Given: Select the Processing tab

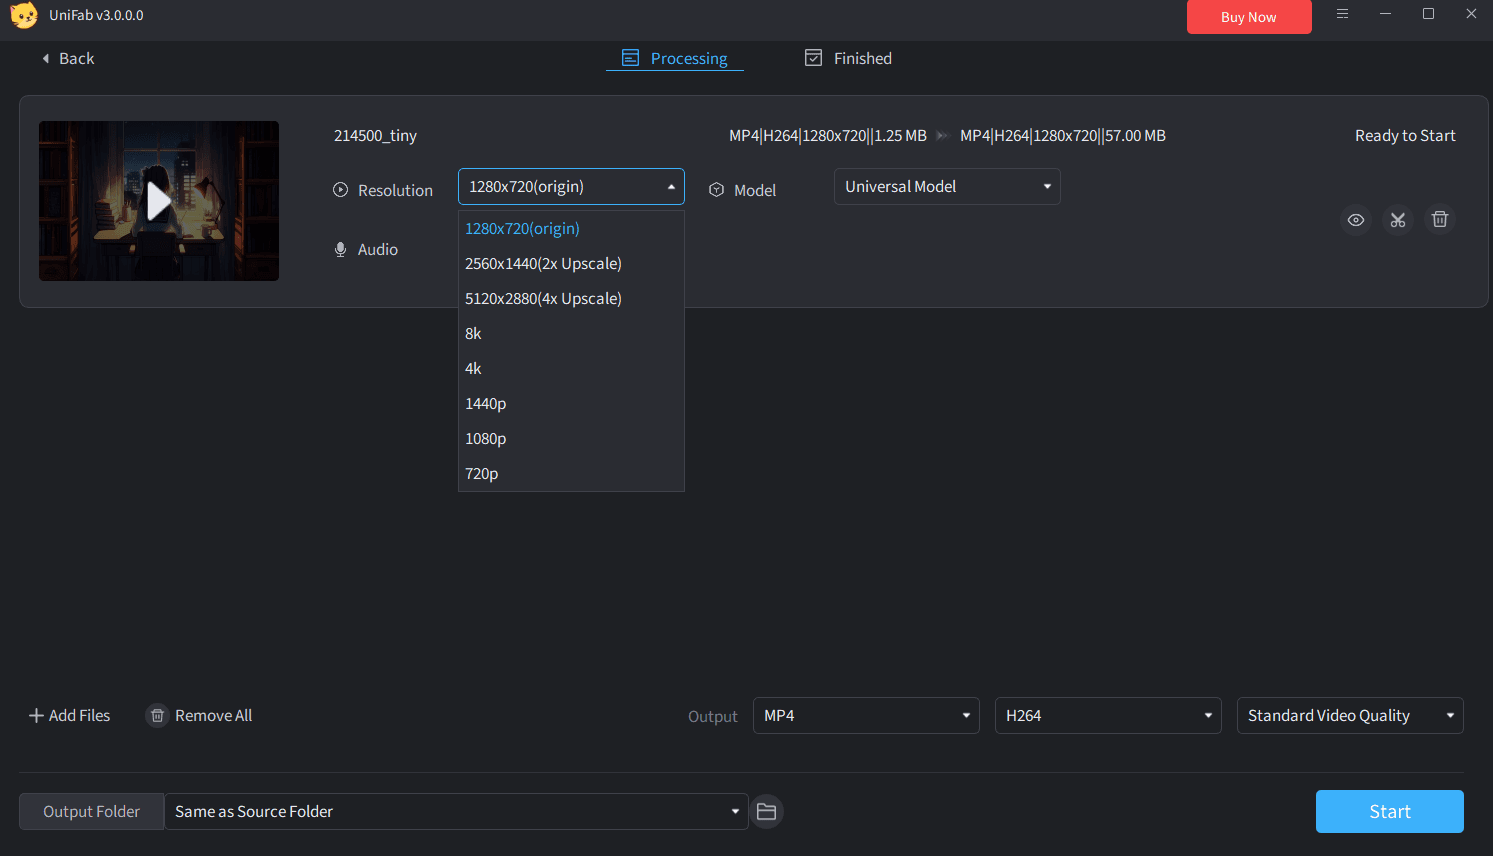Looking at the screenshot, I should point(674,58).
